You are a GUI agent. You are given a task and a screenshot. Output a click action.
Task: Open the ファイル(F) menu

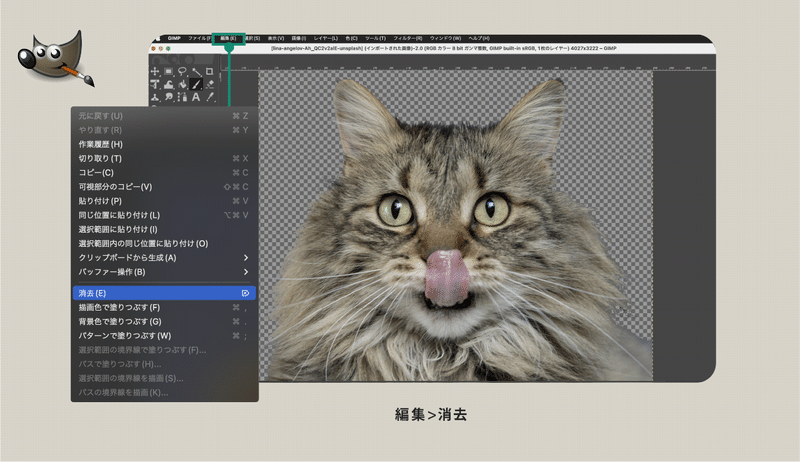tap(199, 38)
